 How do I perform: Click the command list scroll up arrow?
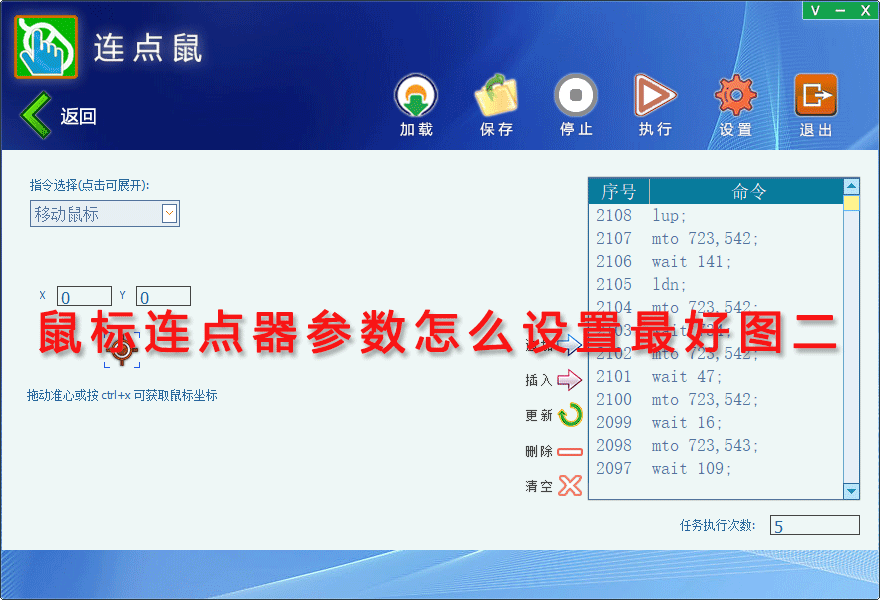(x=851, y=186)
